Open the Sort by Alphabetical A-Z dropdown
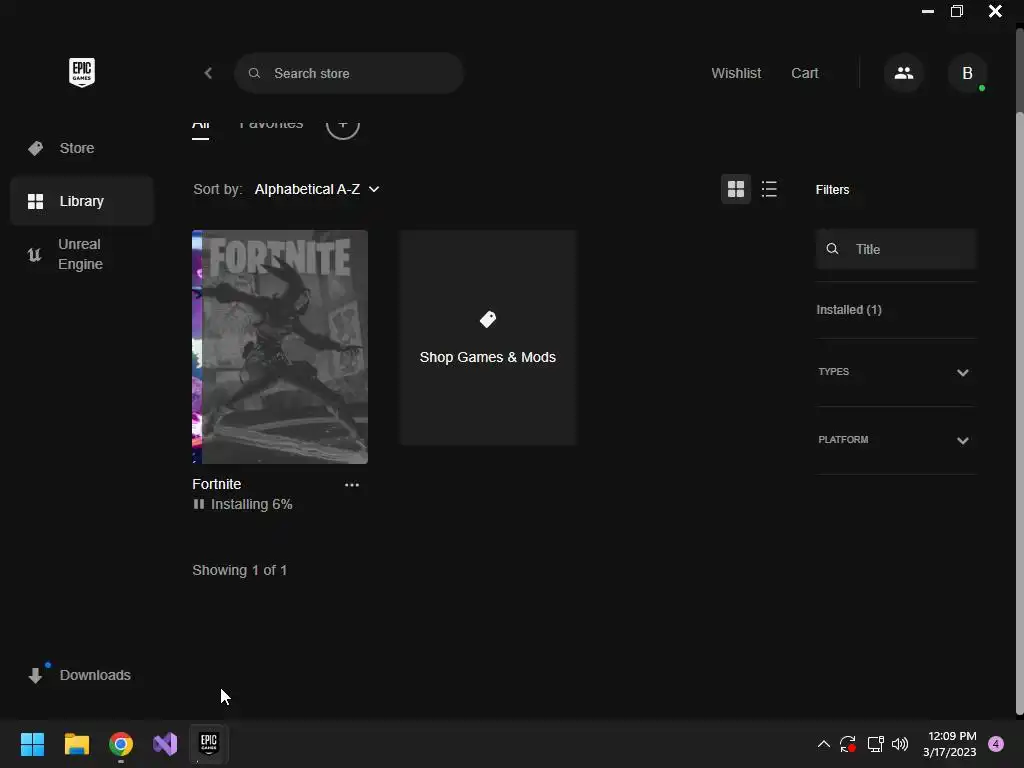 point(317,189)
